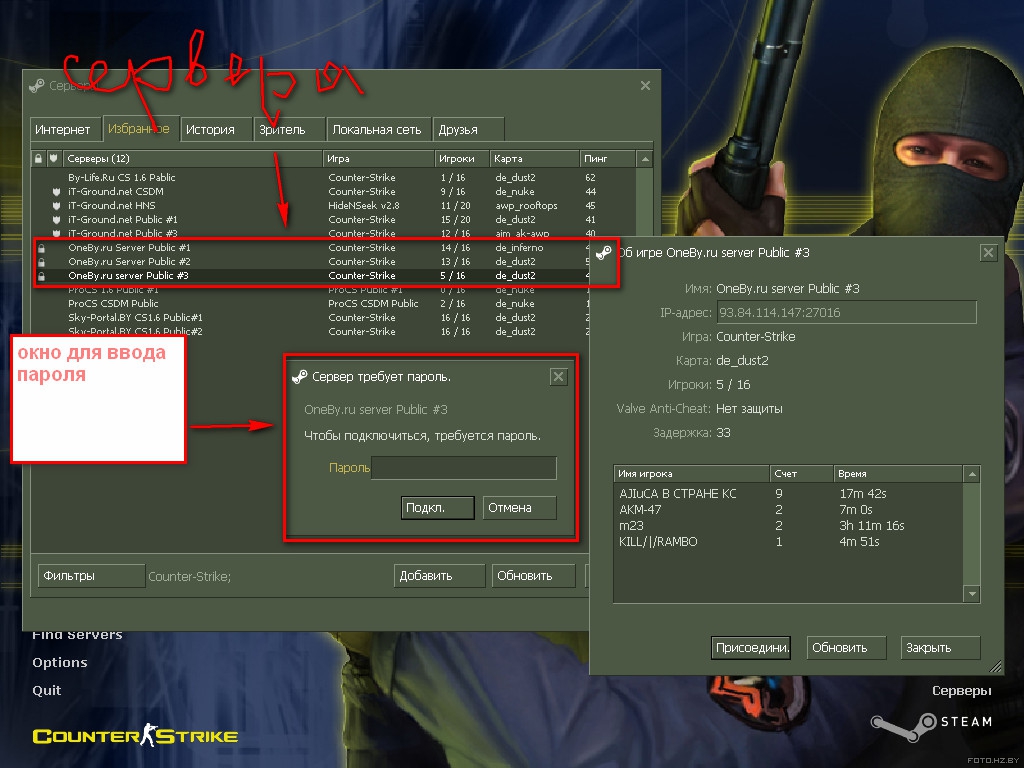Click Закрыть in the server info window

(940, 648)
